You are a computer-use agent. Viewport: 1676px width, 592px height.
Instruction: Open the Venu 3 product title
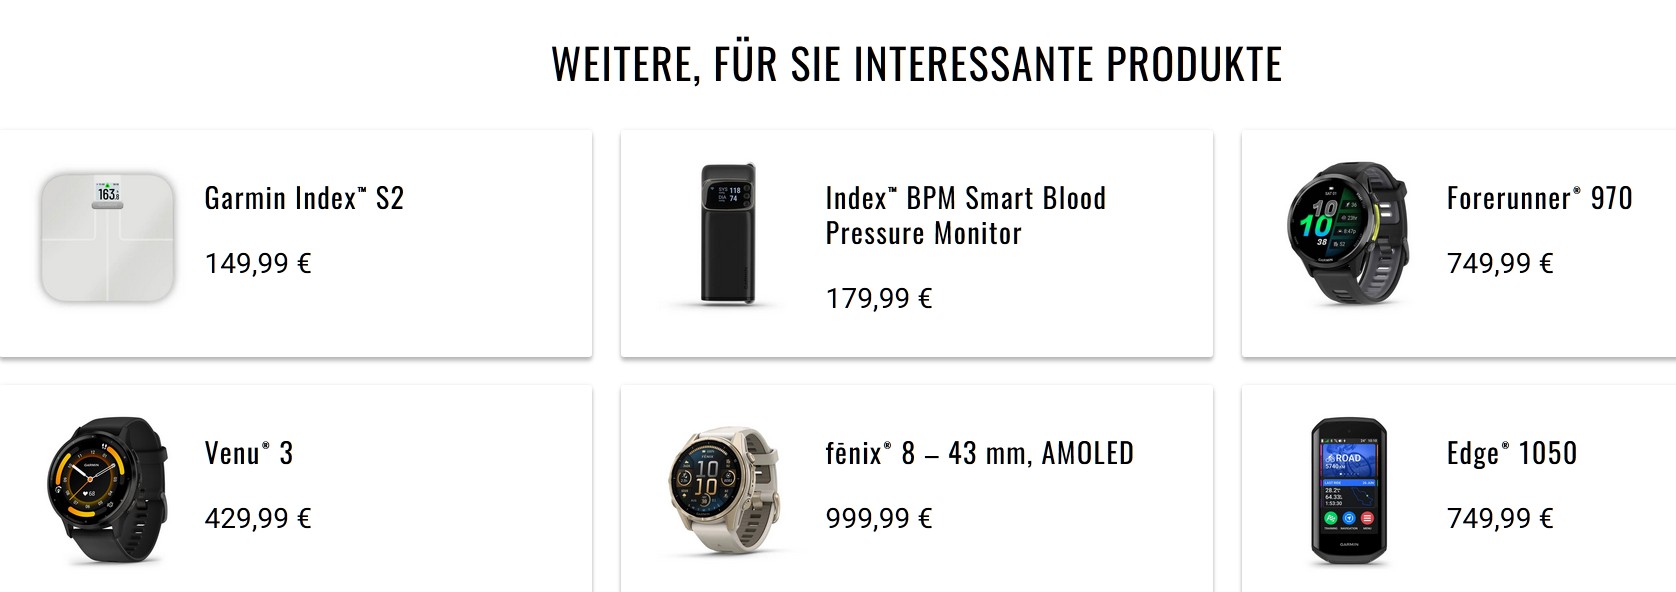tap(249, 453)
